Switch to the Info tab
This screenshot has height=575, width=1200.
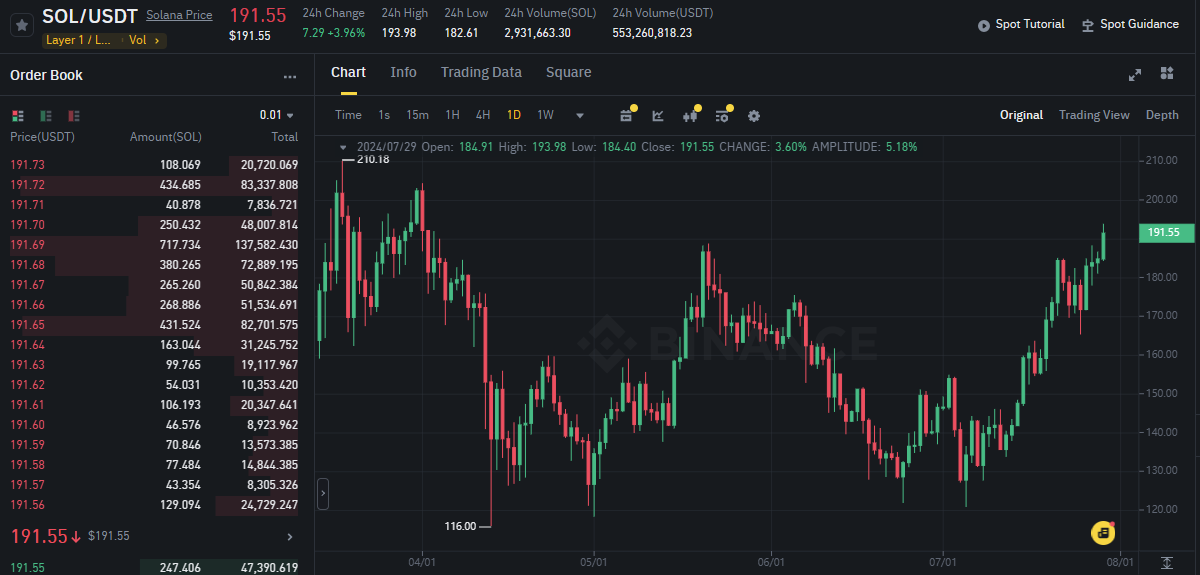click(403, 72)
